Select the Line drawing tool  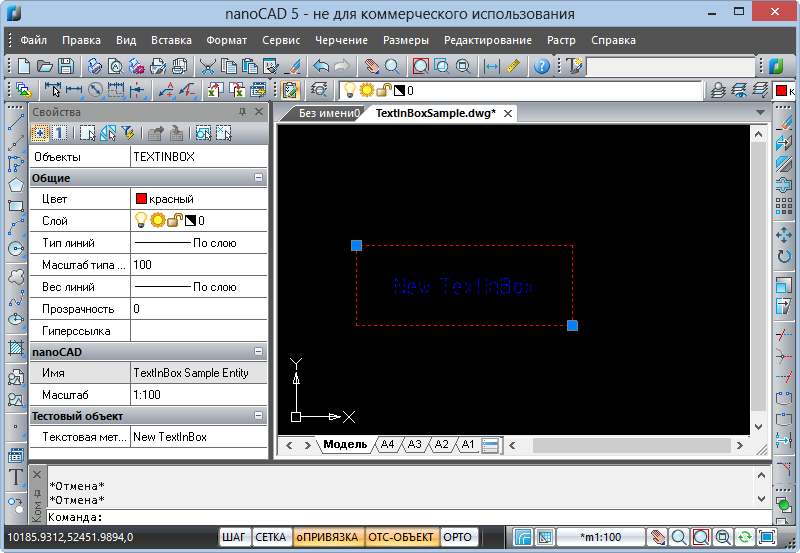point(16,121)
